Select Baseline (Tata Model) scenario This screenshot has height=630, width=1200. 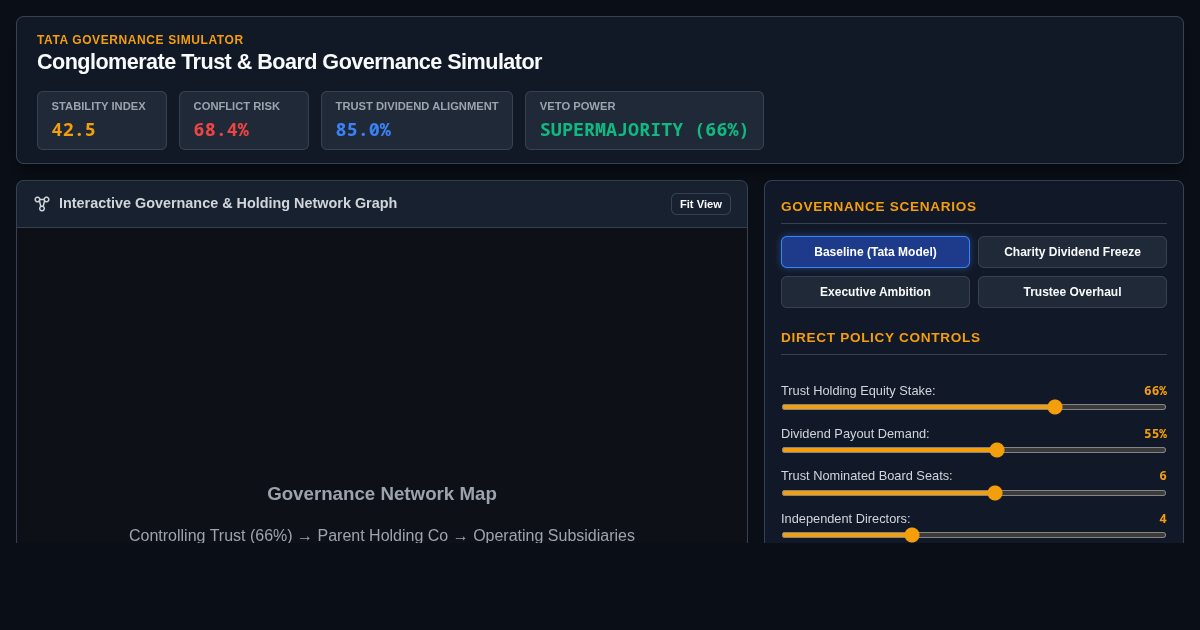click(875, 252)
